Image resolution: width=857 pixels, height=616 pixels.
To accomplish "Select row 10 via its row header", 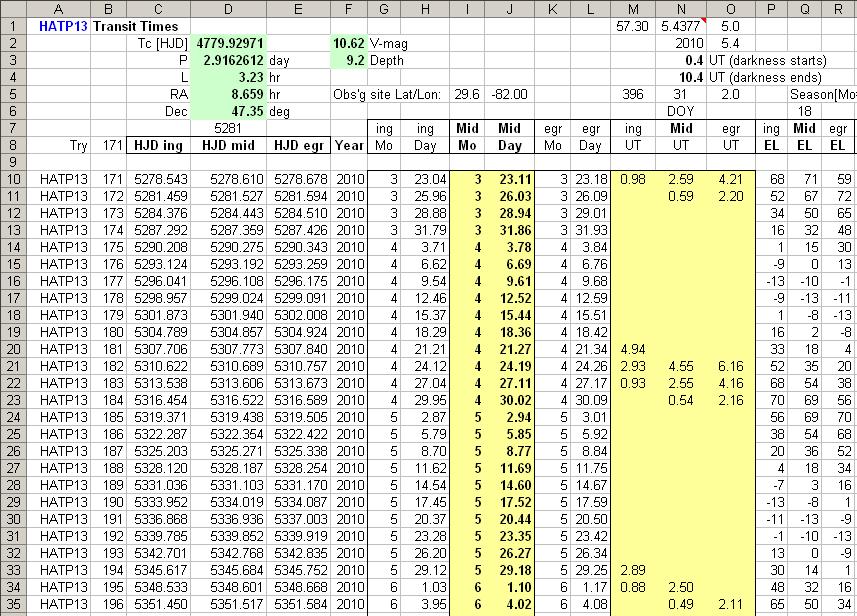I will coord(13,179).
